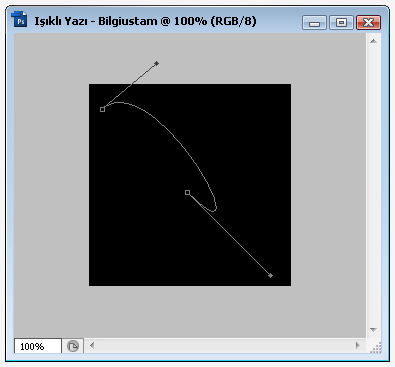Close the Işıklı Yazı document window
This screenshot has height=367, width=395.
368,23
